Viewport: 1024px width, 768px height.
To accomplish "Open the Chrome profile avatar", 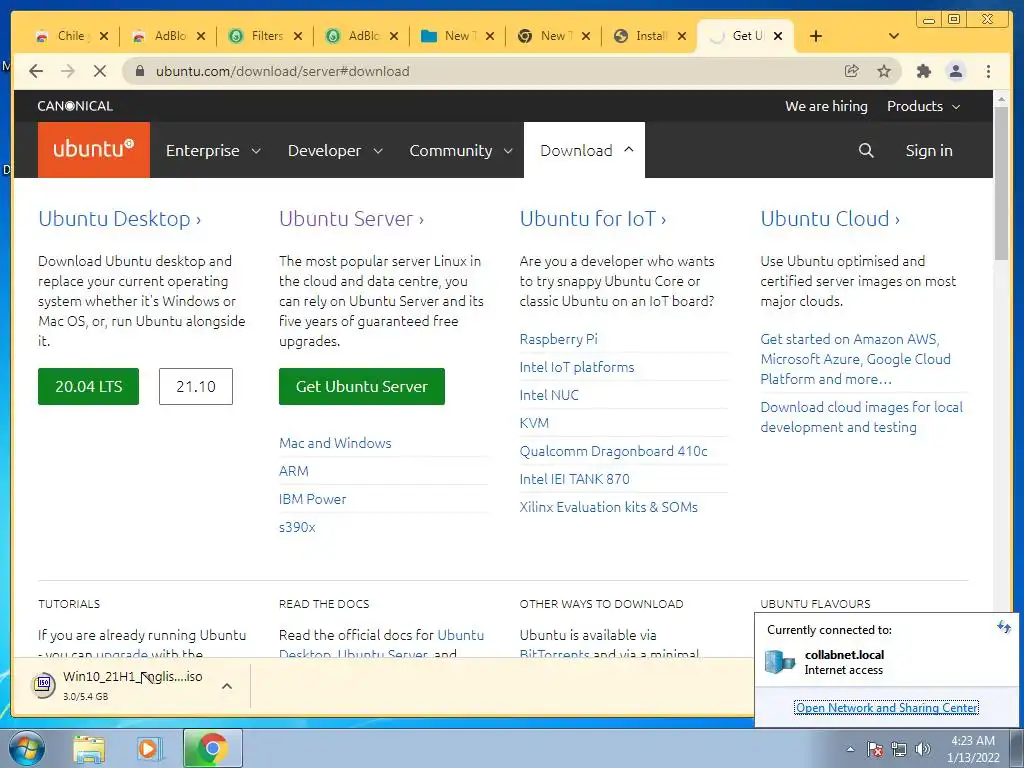I will click(x=955, y=71).
